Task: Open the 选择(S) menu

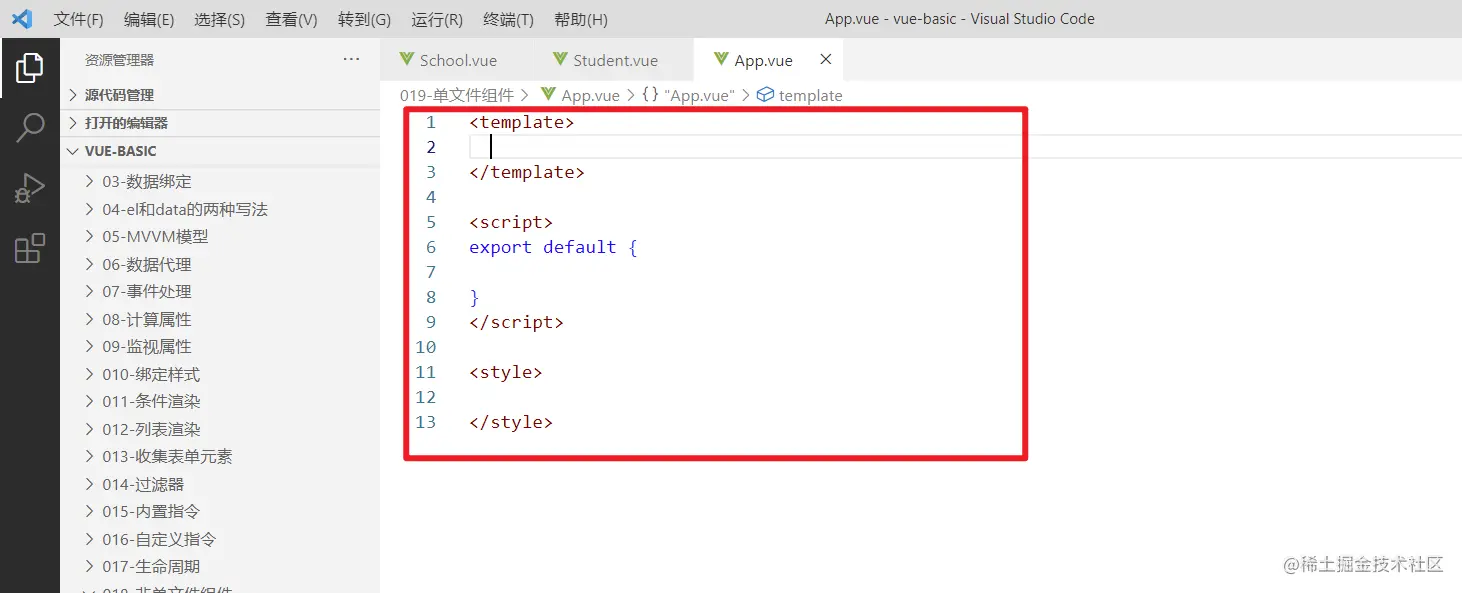Action: tap(219, 19)
